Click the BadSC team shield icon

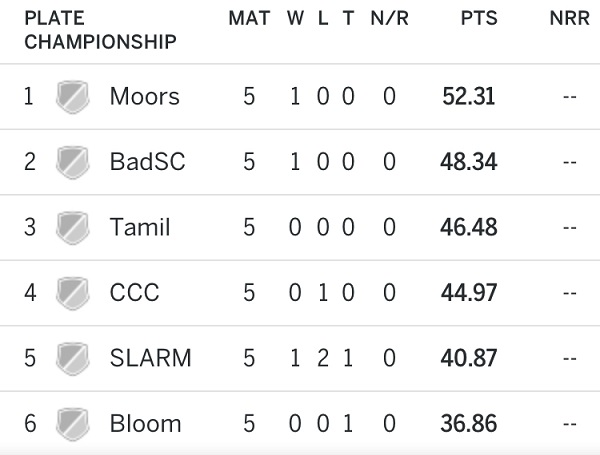click(73, 162)
